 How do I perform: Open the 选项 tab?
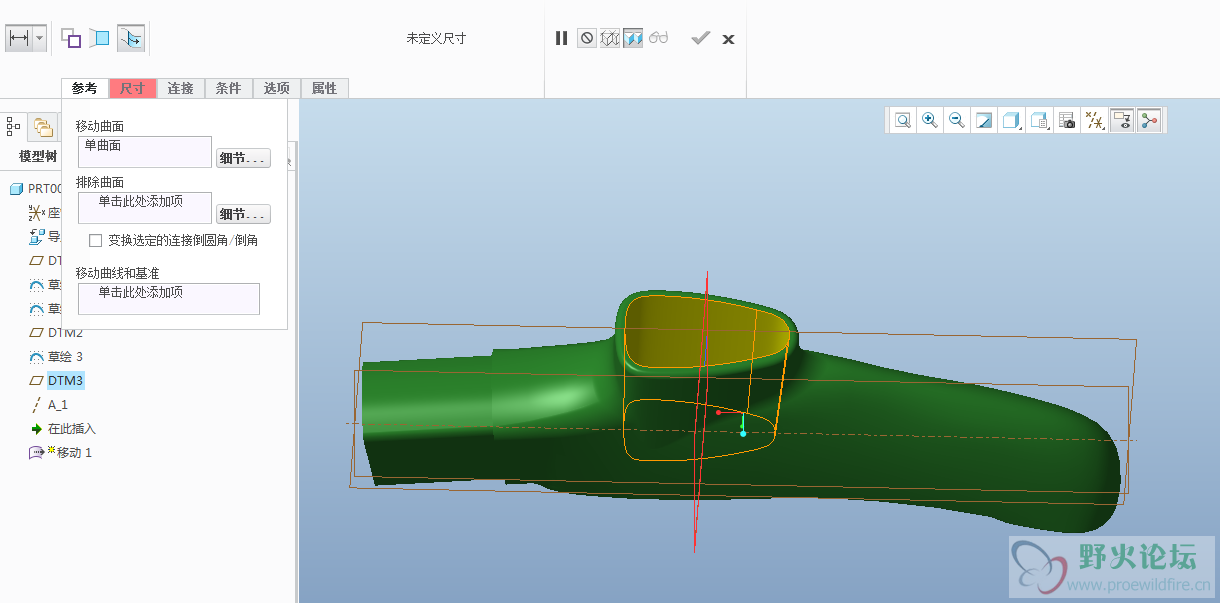pyautogui.click(x=276, y=88)
